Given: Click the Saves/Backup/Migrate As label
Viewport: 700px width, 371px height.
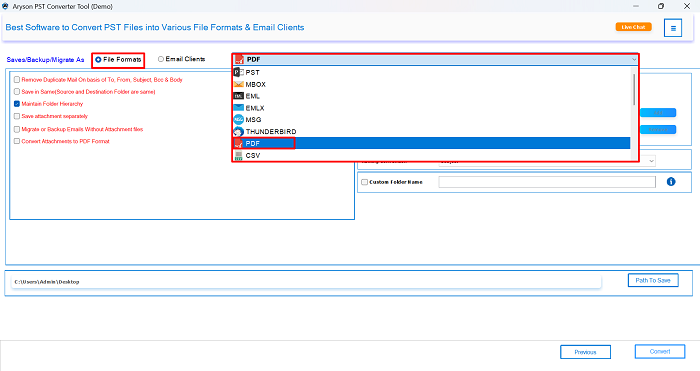Looking at the screenshot, I should coord(45,59).
